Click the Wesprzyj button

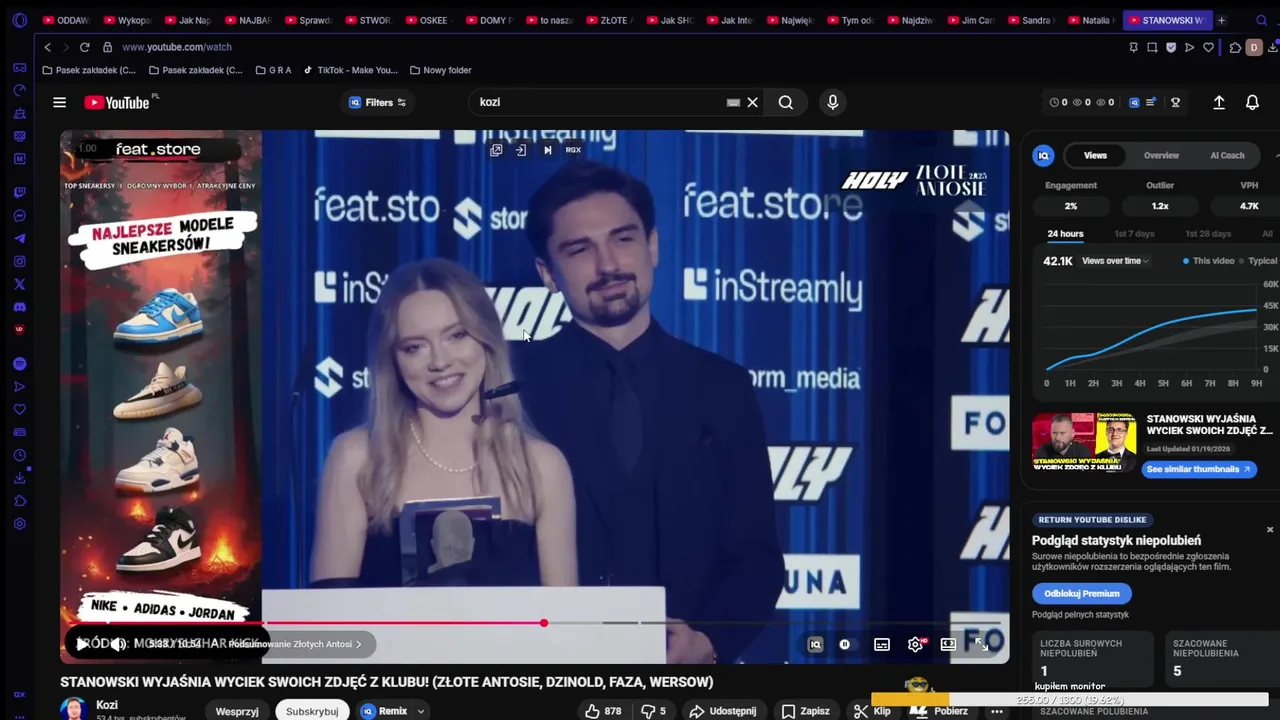tap(237, 711)
